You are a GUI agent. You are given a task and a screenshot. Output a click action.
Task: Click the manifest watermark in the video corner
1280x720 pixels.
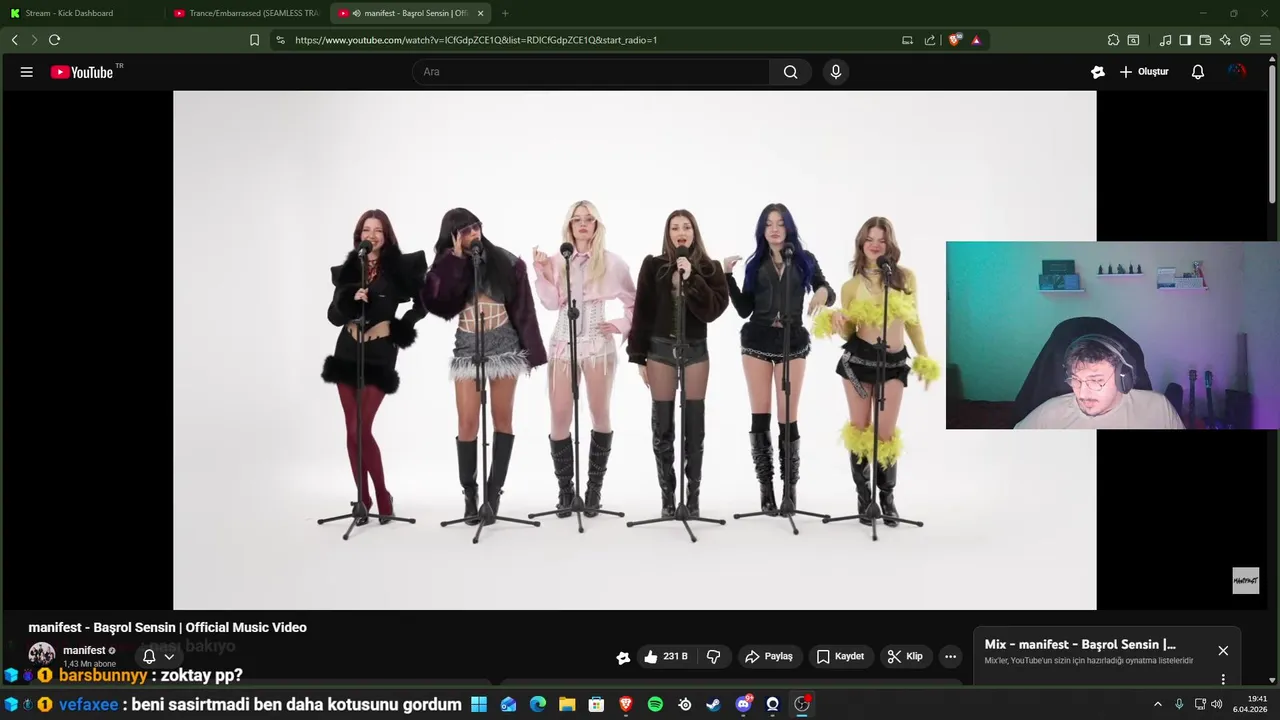click(x=1245, y=580)
